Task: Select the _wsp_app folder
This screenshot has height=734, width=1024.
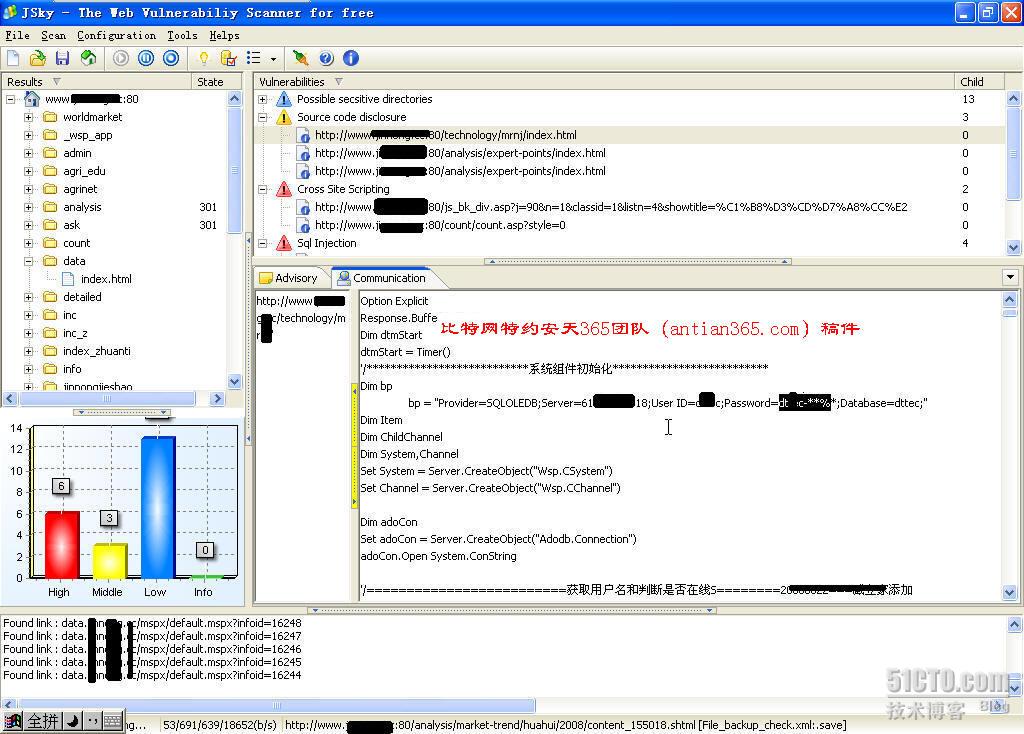Action: [88, 135]
